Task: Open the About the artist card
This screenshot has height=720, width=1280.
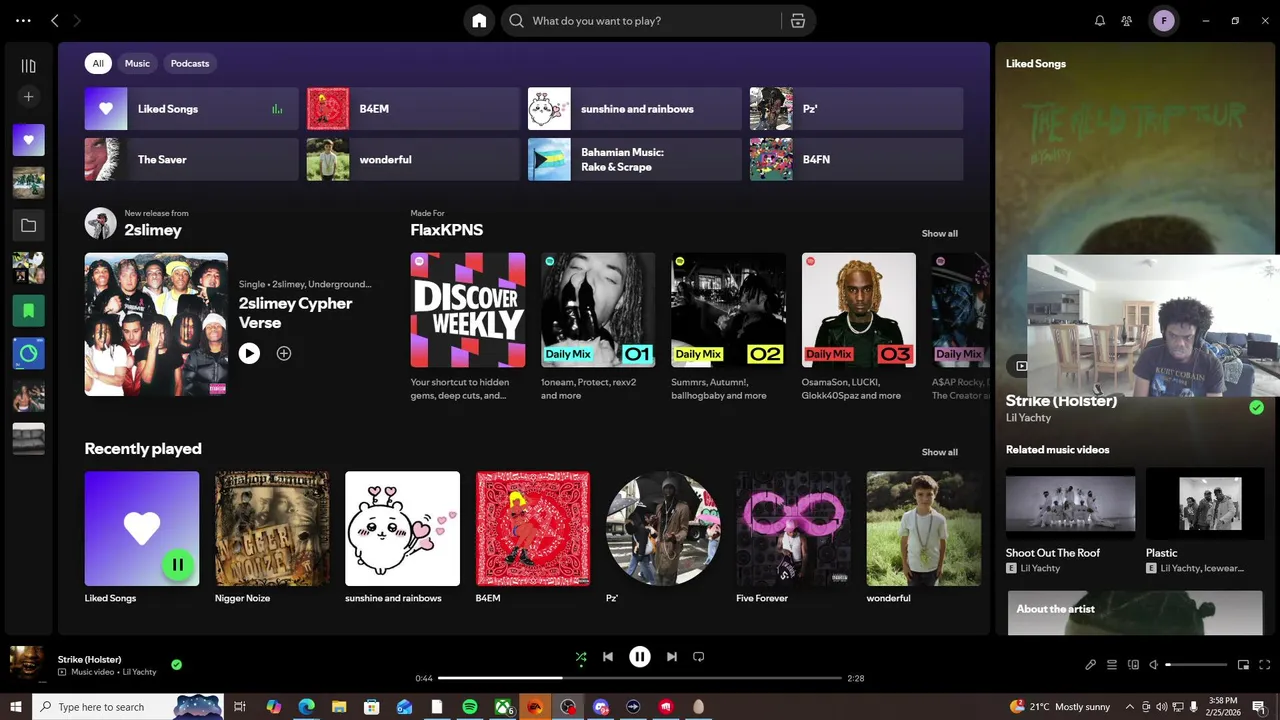Action: click(1135, 613)
